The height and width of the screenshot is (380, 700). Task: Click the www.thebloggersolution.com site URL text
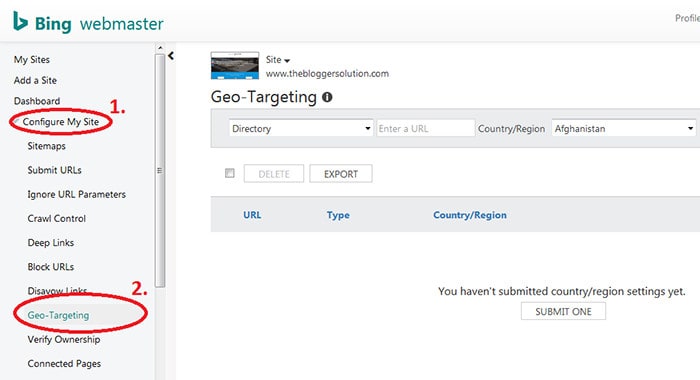click(327, 74)
